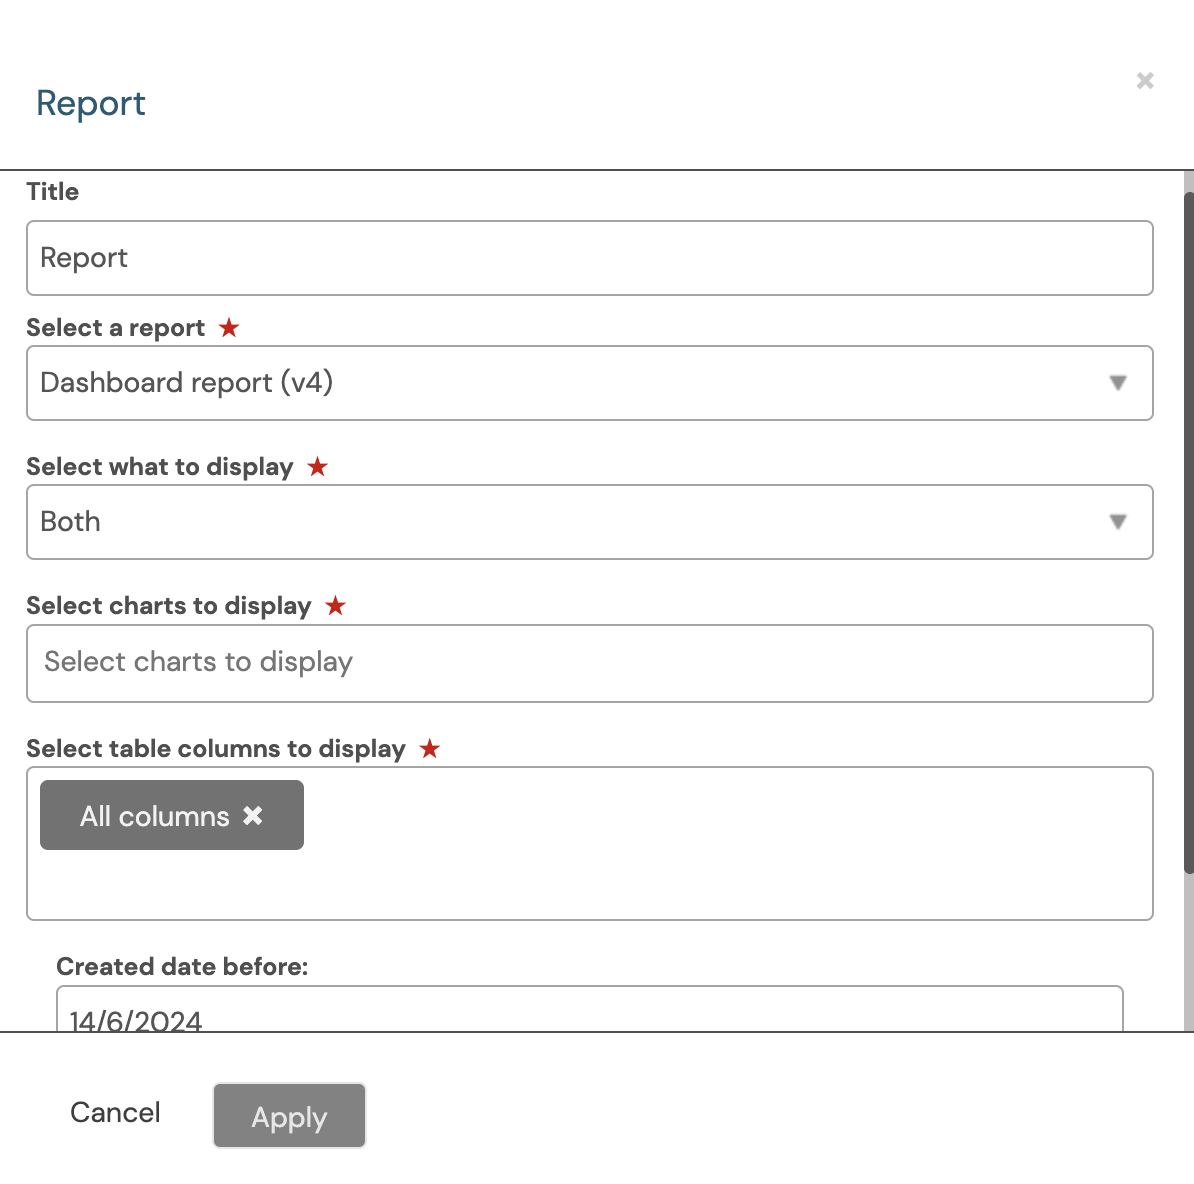
Task: Click the "Report" dialog heading
Action: (90, 103)
